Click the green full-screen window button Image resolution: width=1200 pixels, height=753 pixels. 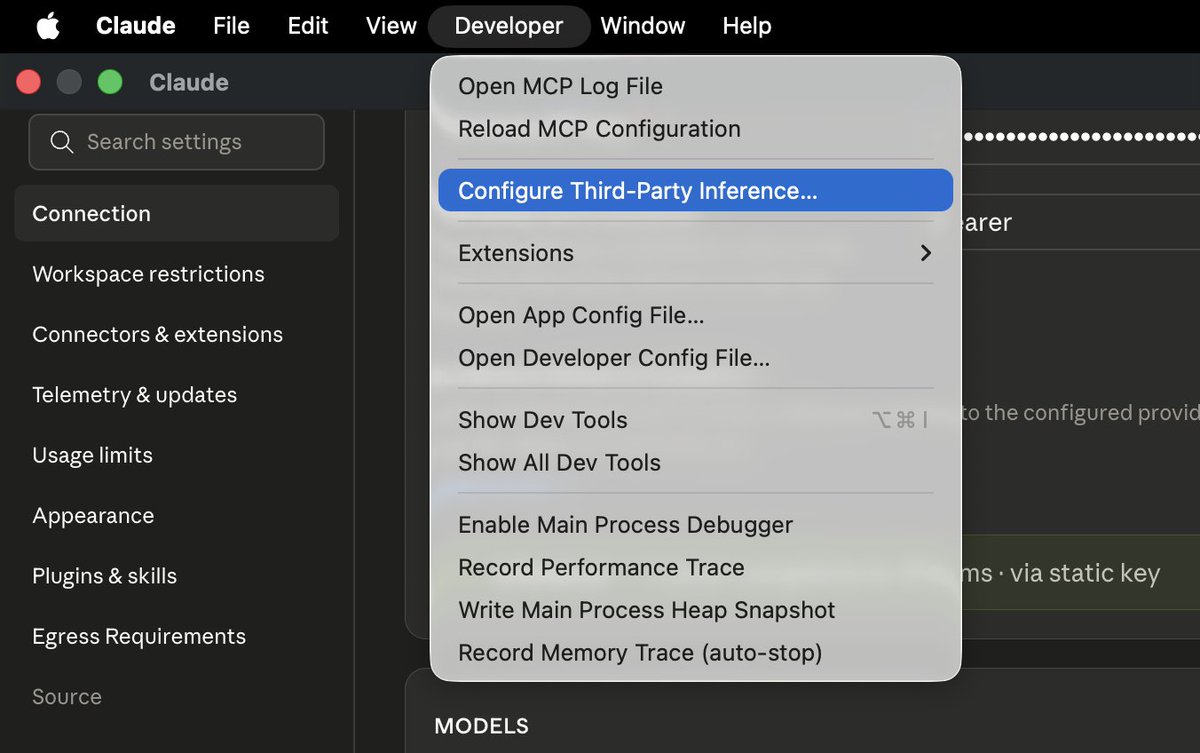pos(110,82)
